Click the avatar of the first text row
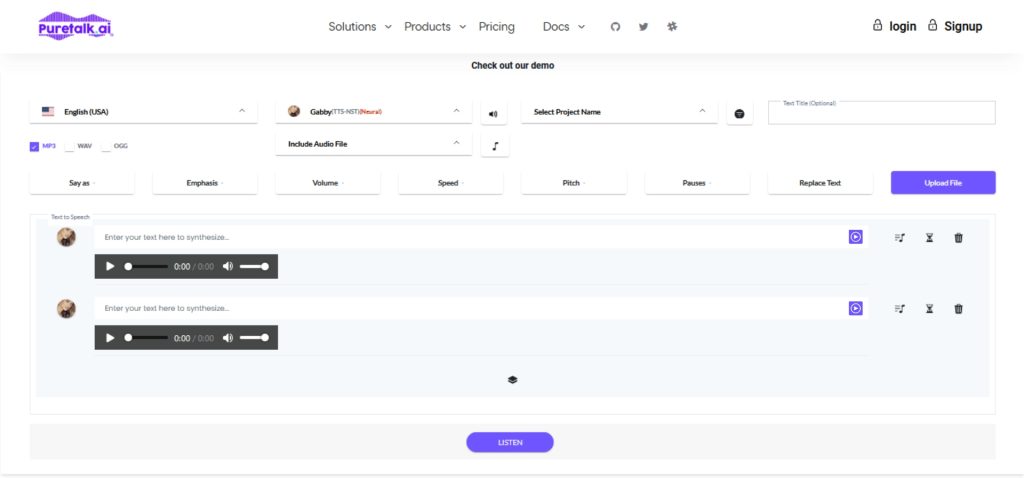This screenshot has height=478, width=1024. click(x=66, y=237)
